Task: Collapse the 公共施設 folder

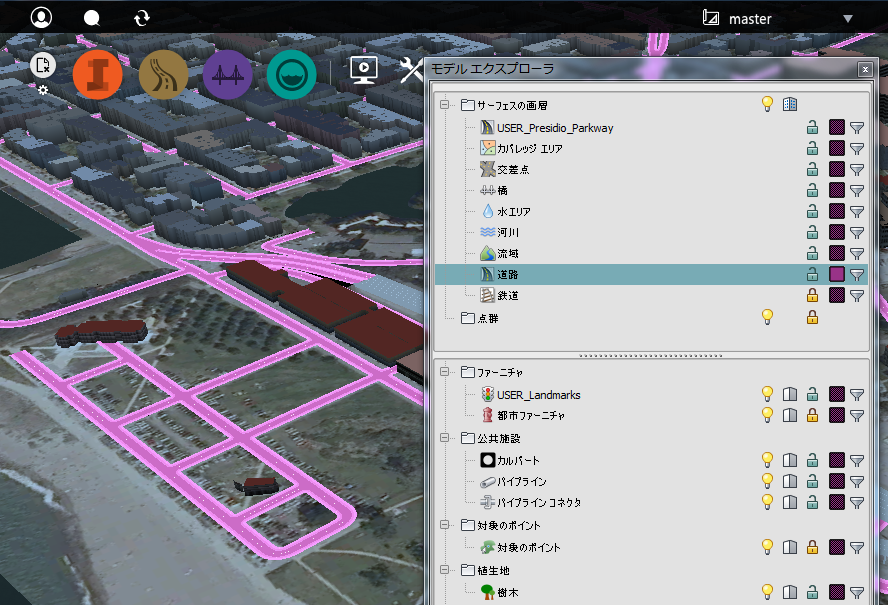Action: 445,438
